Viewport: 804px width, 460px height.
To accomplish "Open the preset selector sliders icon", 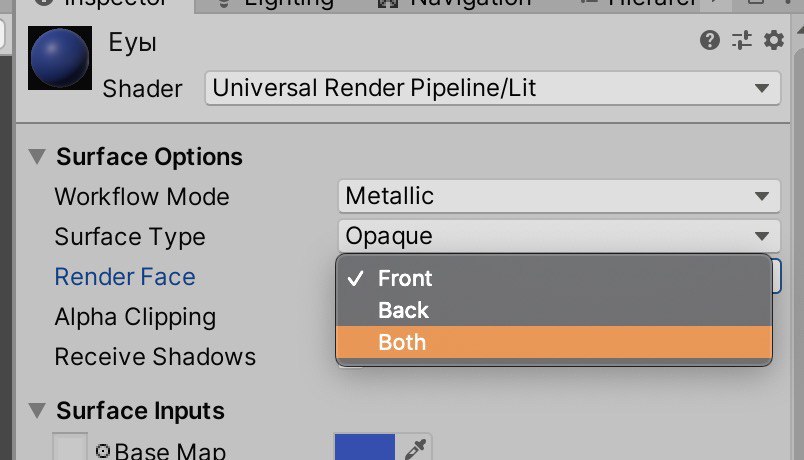I will [741, 40].
